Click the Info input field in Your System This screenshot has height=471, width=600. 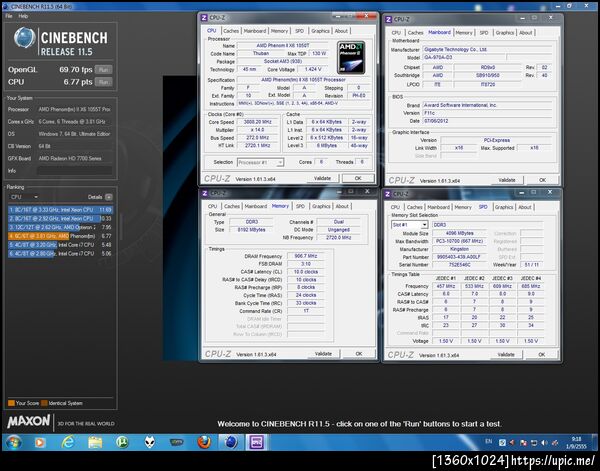75,171
